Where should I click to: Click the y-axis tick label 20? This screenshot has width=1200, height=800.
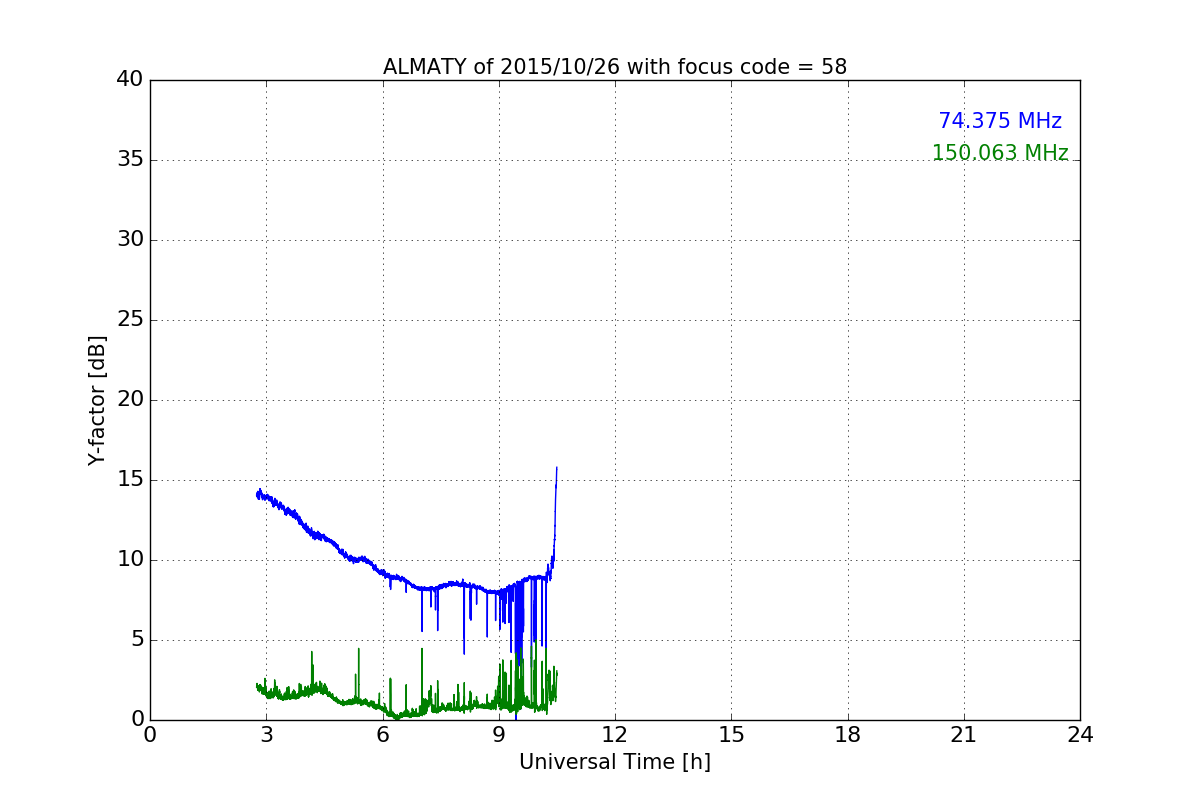click(130, 400)
